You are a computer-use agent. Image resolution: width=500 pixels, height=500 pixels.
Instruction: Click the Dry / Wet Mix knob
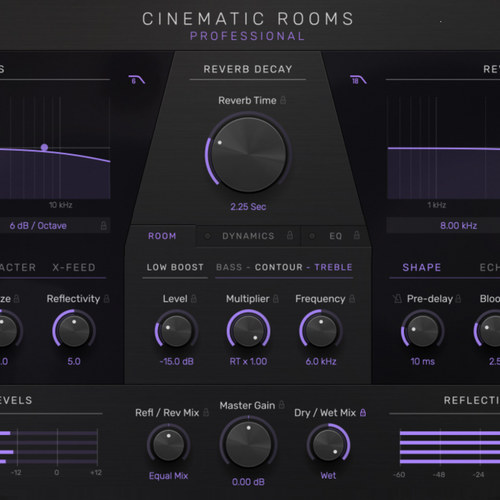[x=328, y=445]
